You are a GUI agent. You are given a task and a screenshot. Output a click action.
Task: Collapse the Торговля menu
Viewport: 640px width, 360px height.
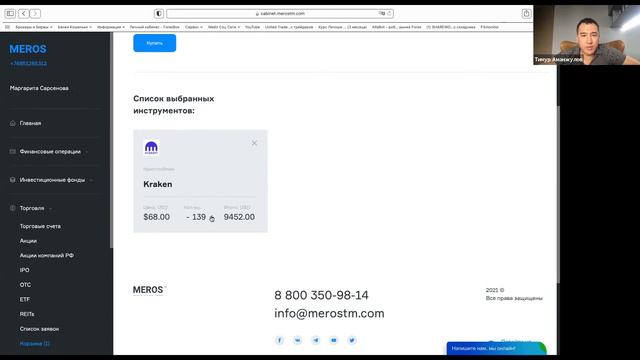pyautogui.click(x=32, y=208)
